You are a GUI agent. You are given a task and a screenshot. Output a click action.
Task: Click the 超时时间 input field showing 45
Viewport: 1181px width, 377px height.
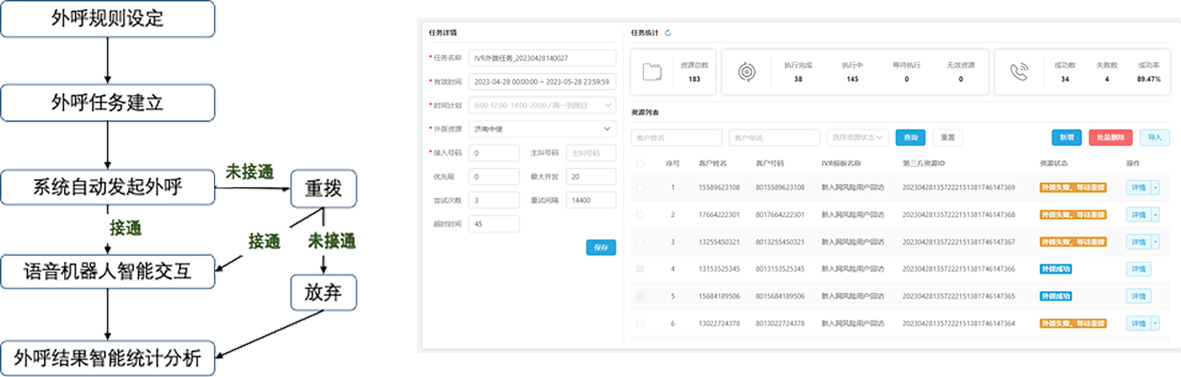pyautogui.click(x=493, y=224)
